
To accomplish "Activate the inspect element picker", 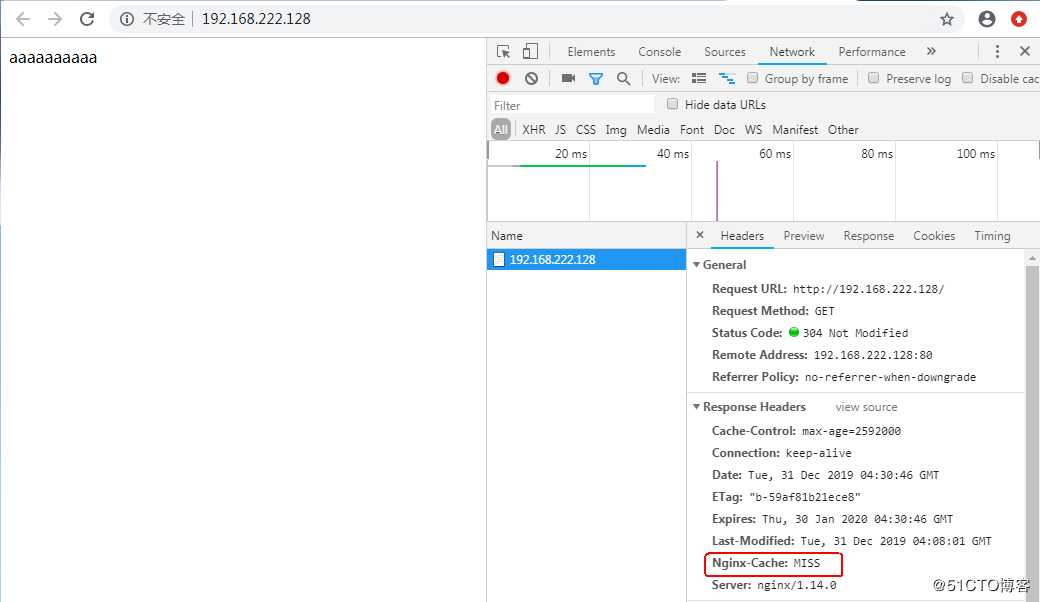I will coord(503,52).
